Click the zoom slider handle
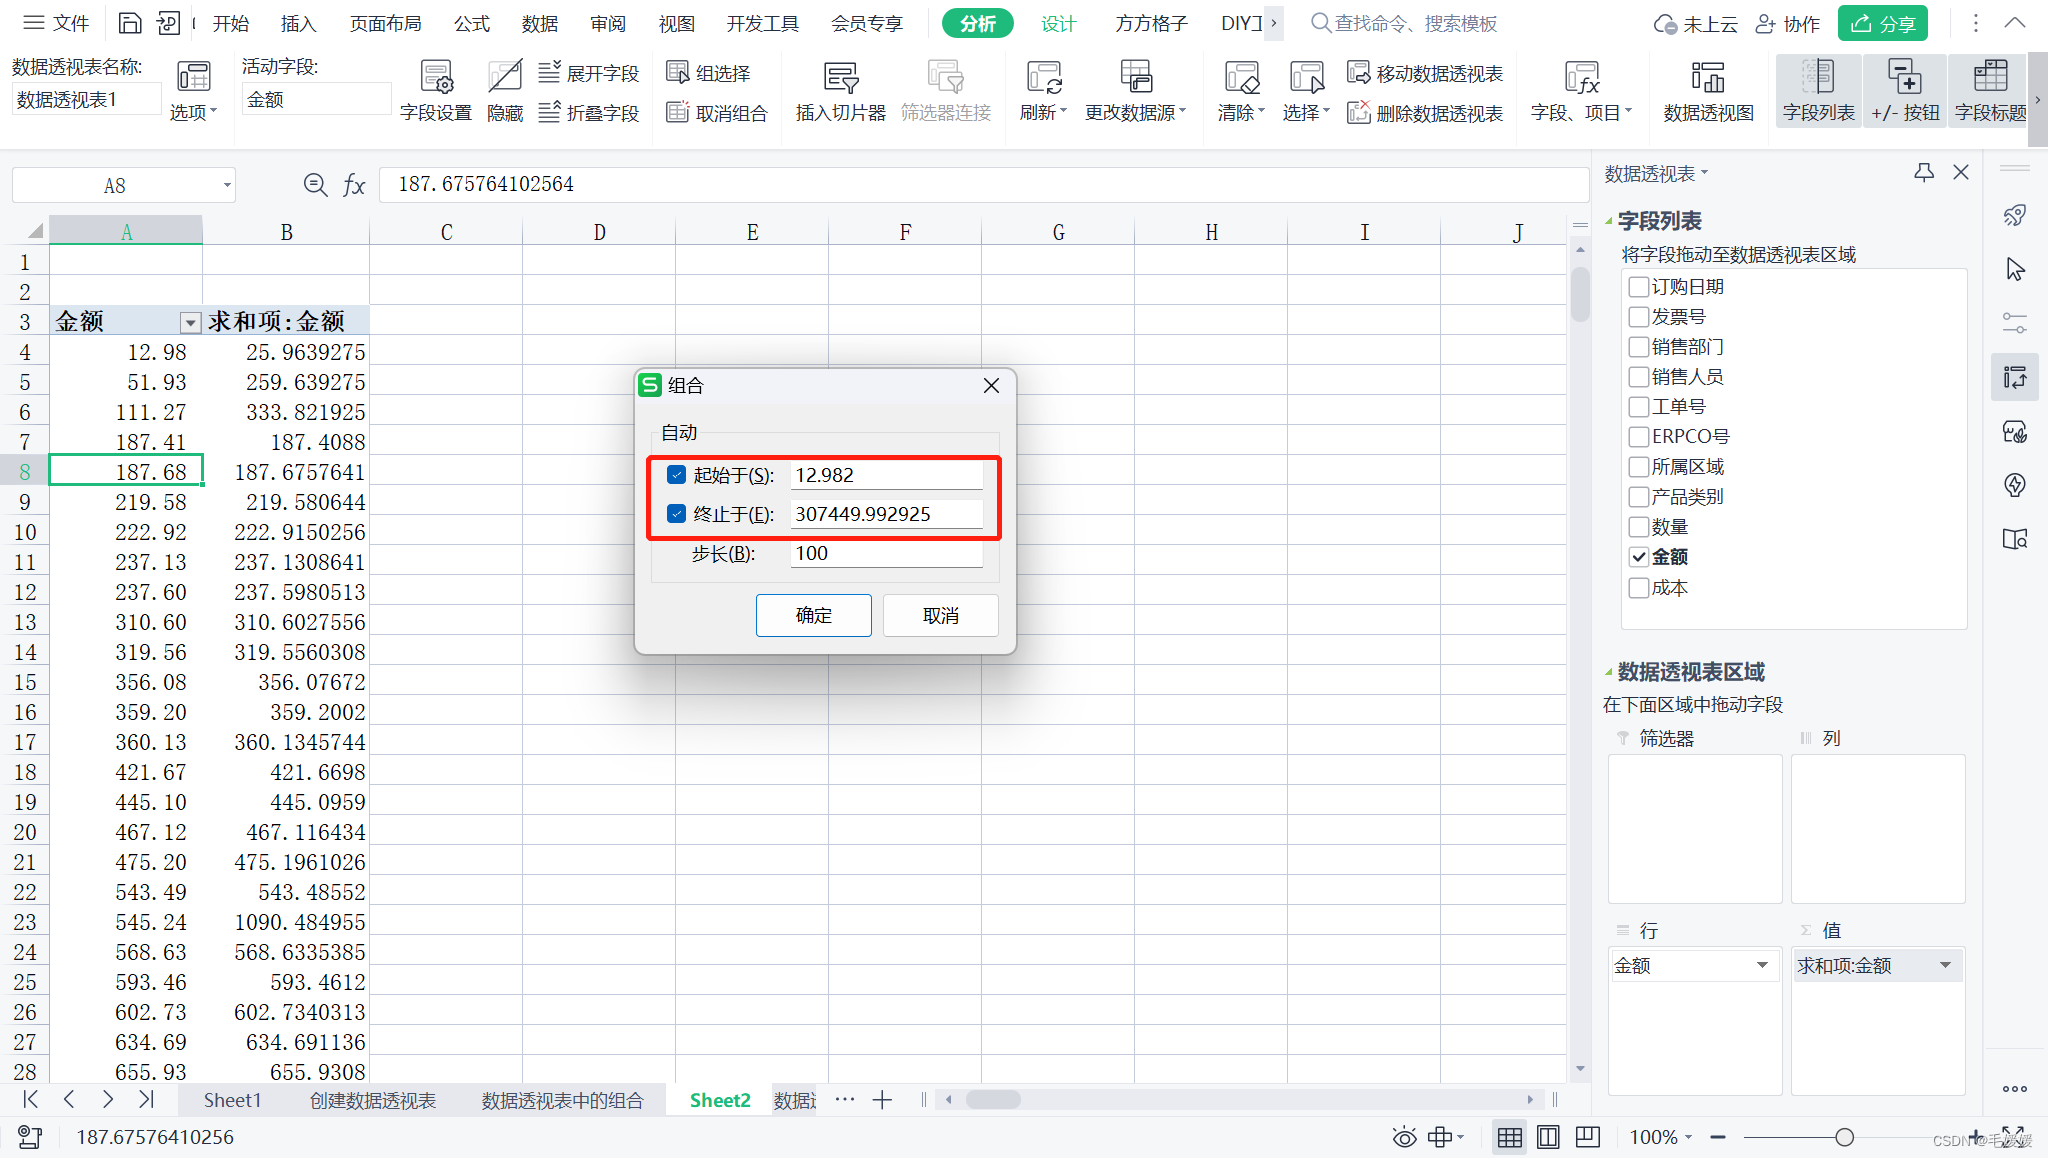Screen dimensions: 2048x1158 1844,1137
